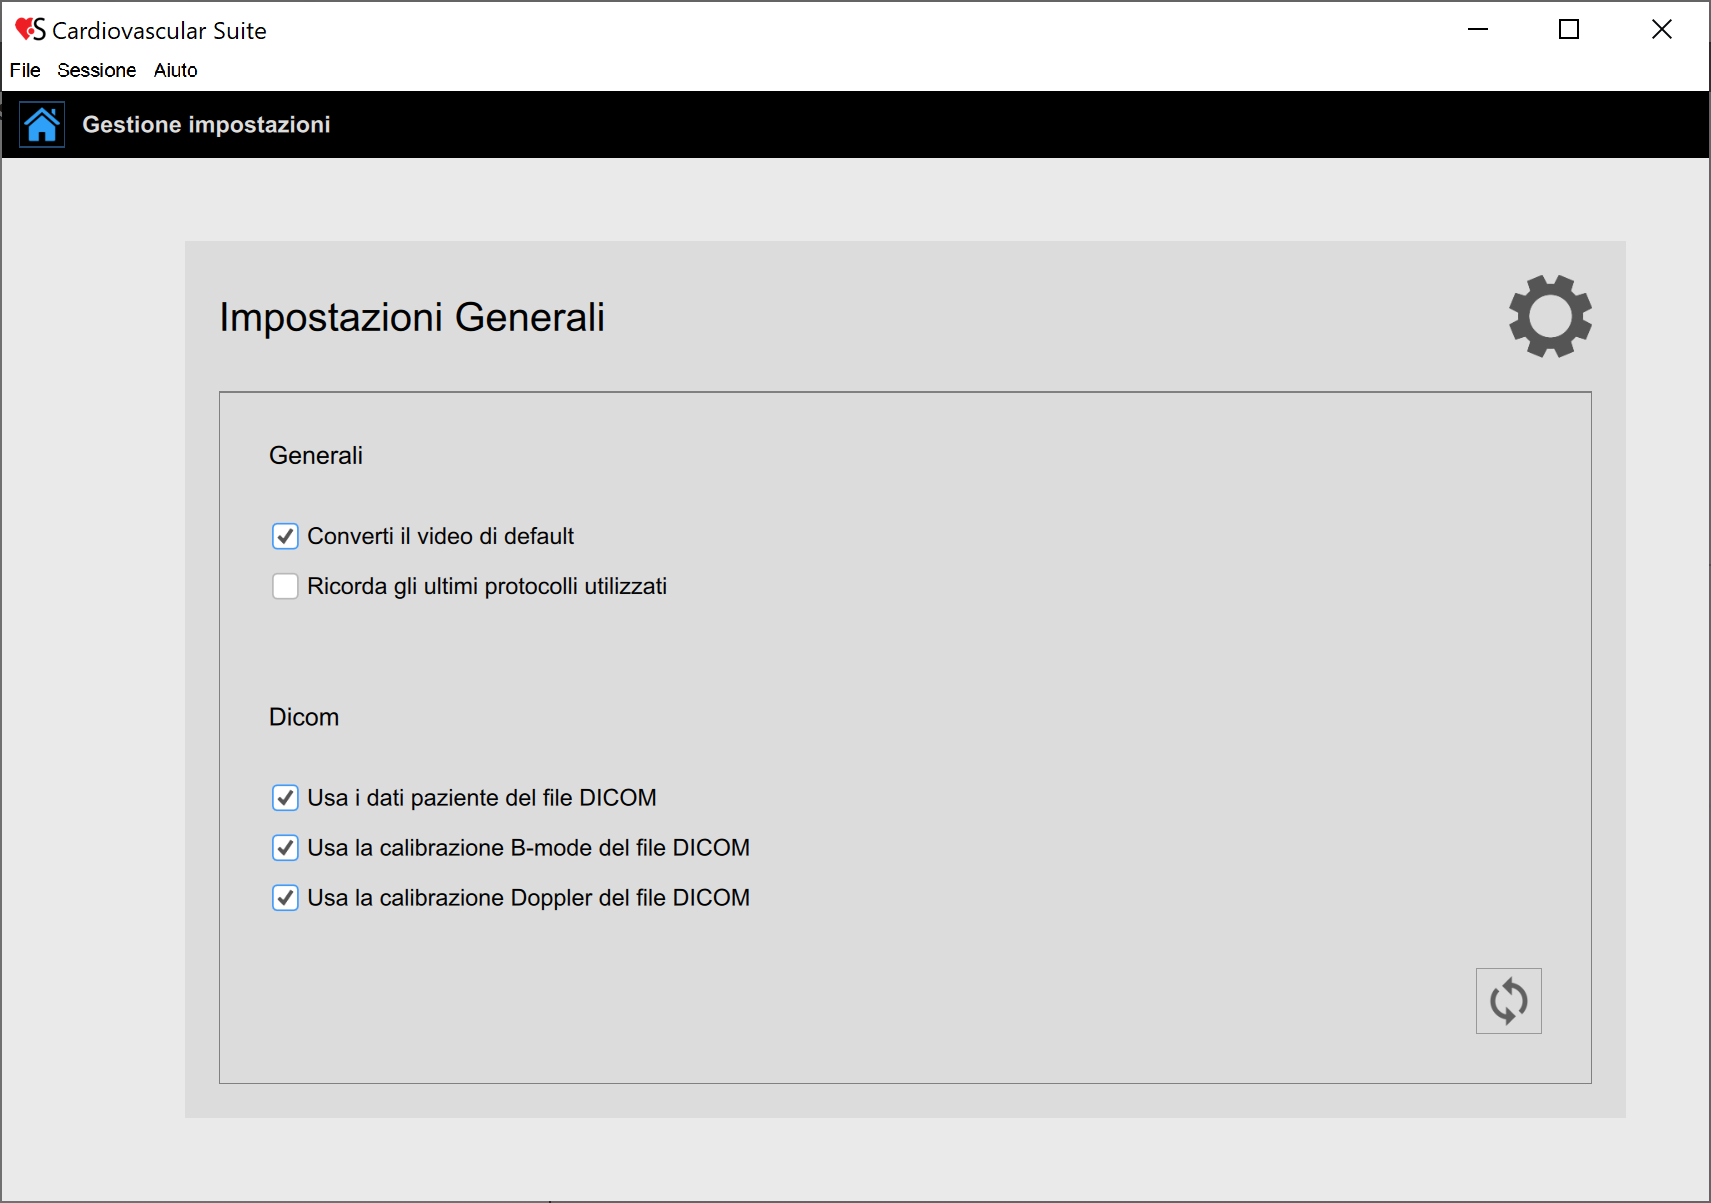Click the blue Home icon
The image size is (1711, 1203).
[42, 125]
